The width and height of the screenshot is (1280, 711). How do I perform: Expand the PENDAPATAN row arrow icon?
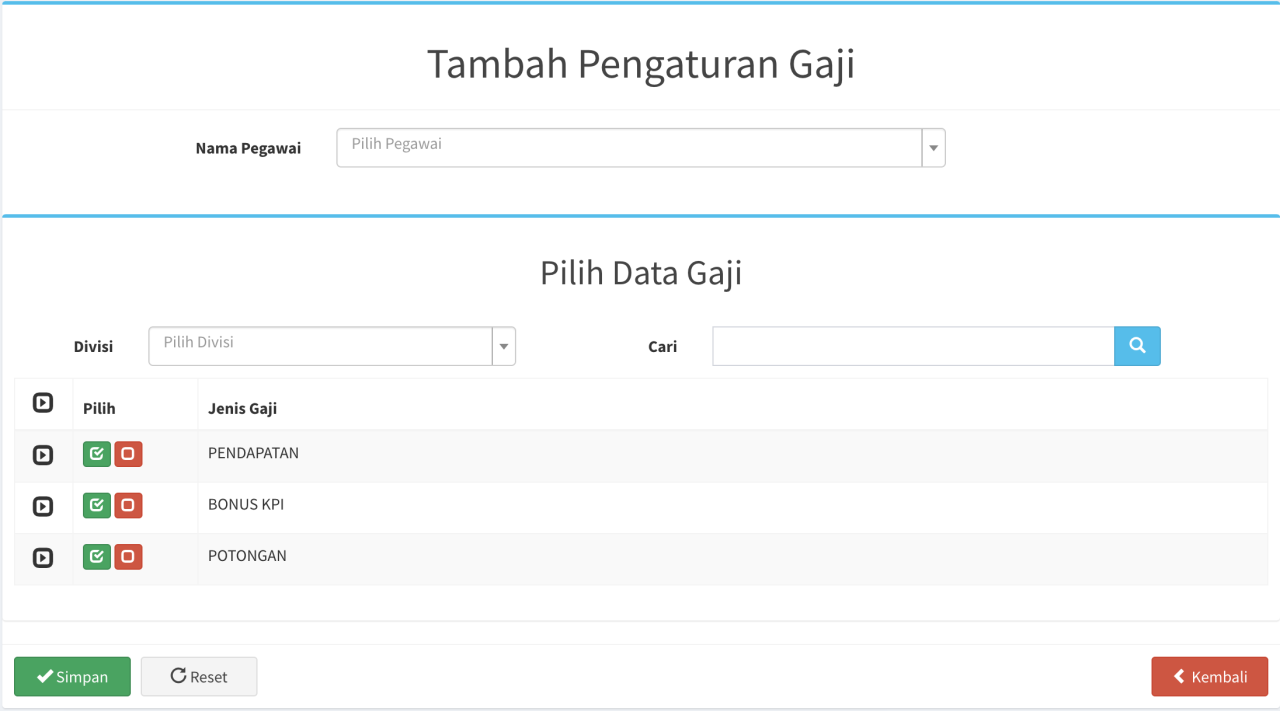(43, 455)
